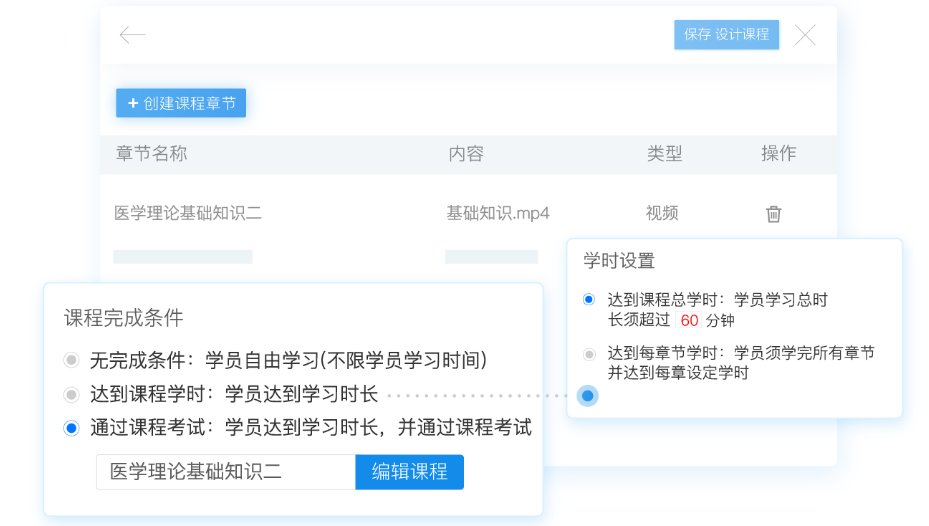Delete the 医学理论基础知识二 chapter row
The image size is (929, 526).
point(773,214)
